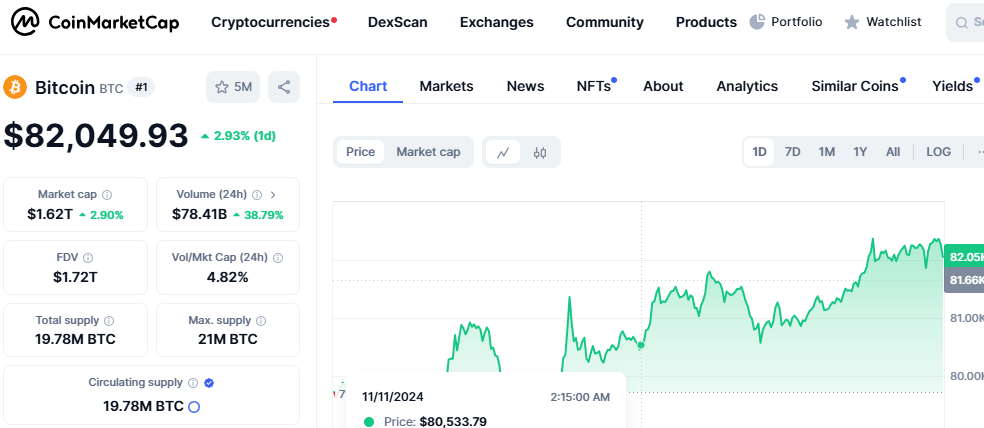Switch to the News tab
The height and width of the screenshot is (428, 984).
tap(525, 86)
